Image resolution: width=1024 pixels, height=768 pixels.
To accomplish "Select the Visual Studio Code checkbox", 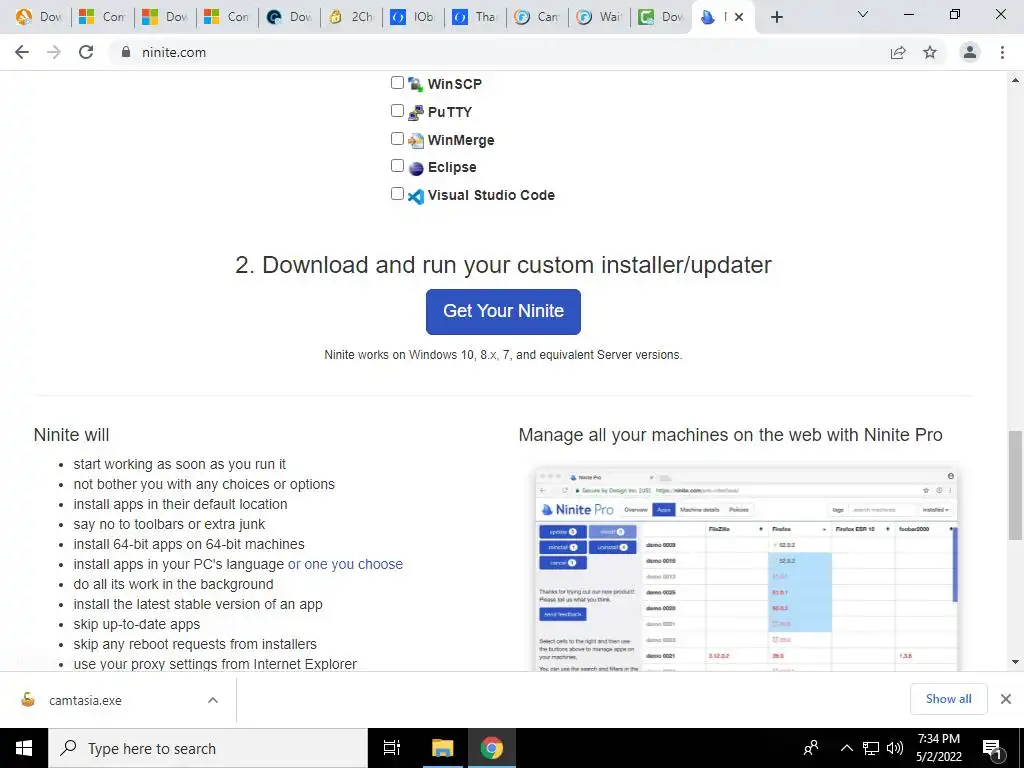I will [397, 193].
